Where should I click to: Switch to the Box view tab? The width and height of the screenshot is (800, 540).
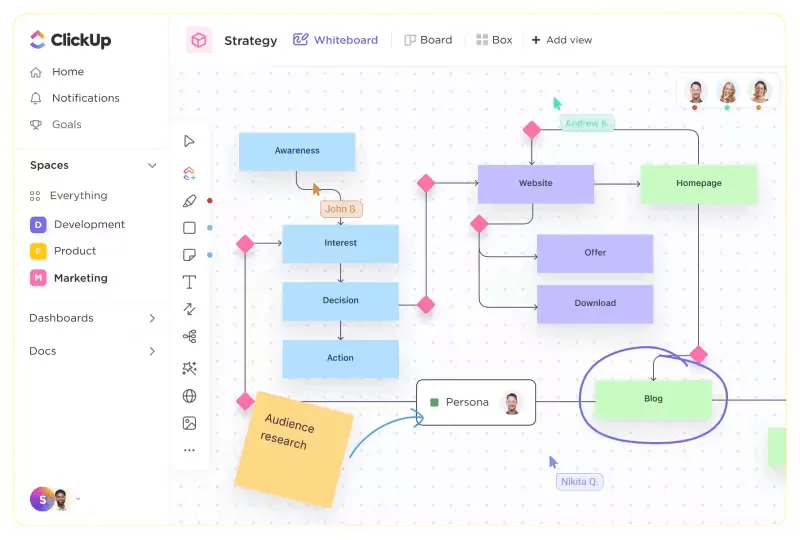tap(494, 40)
